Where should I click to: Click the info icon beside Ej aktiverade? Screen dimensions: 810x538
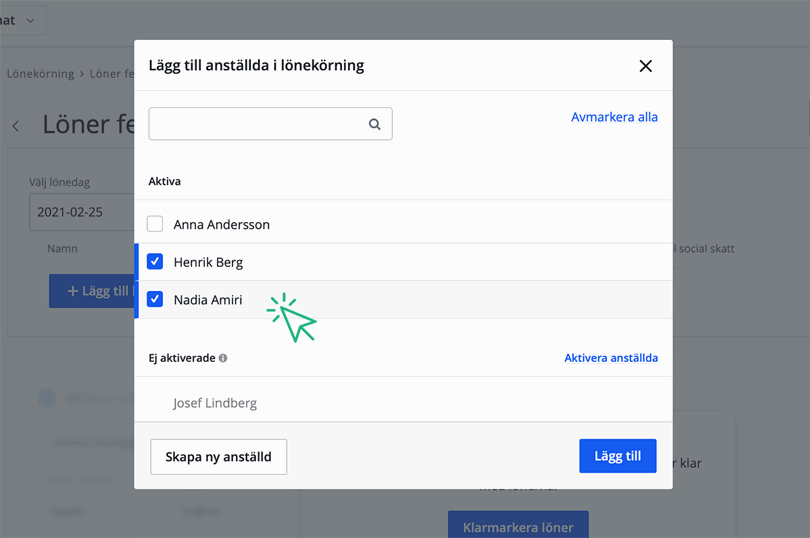tap(223, 358)
